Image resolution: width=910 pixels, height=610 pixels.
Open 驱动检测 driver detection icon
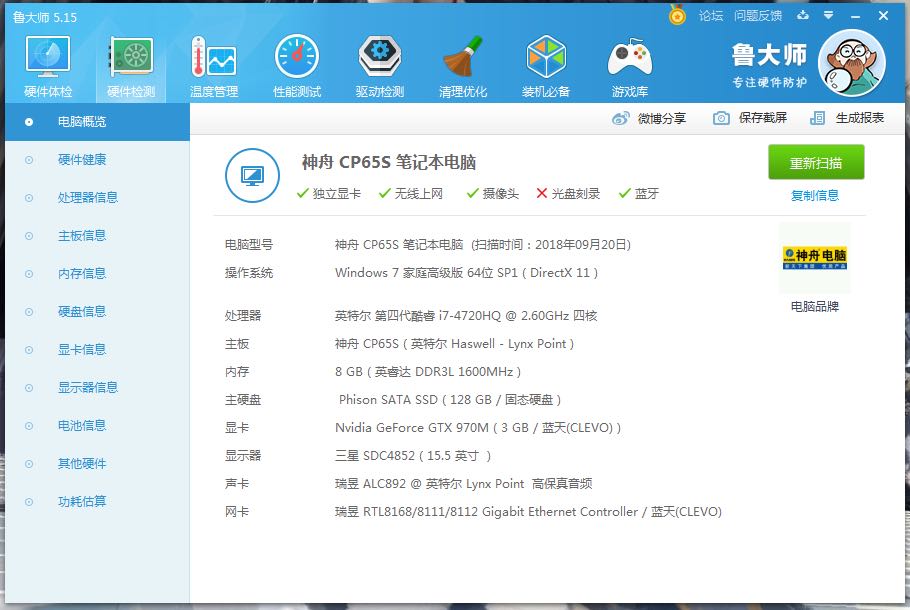380,66
